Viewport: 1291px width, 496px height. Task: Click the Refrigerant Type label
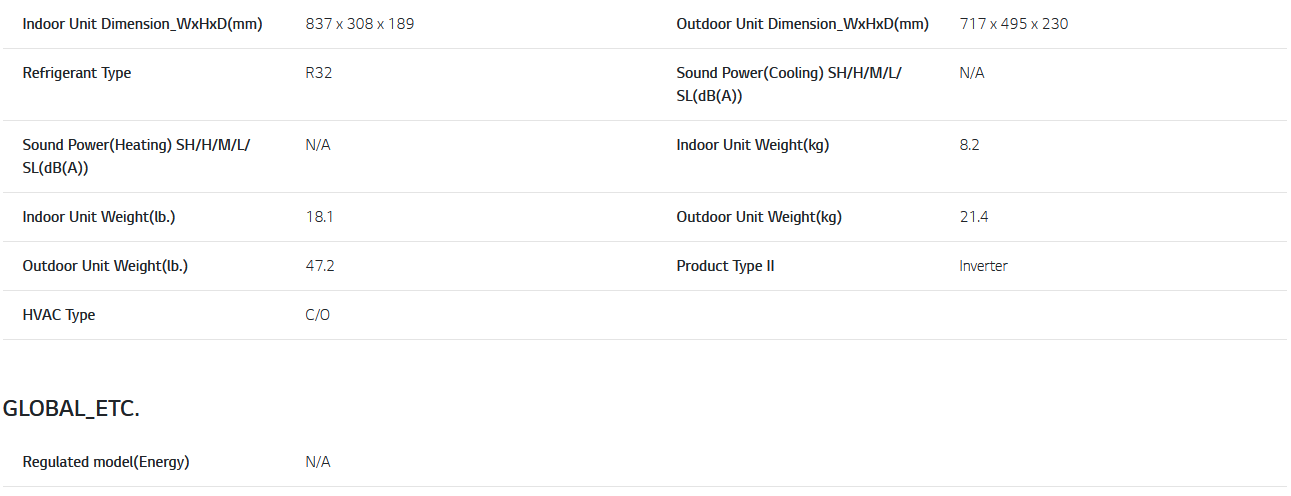pos(77,73)
